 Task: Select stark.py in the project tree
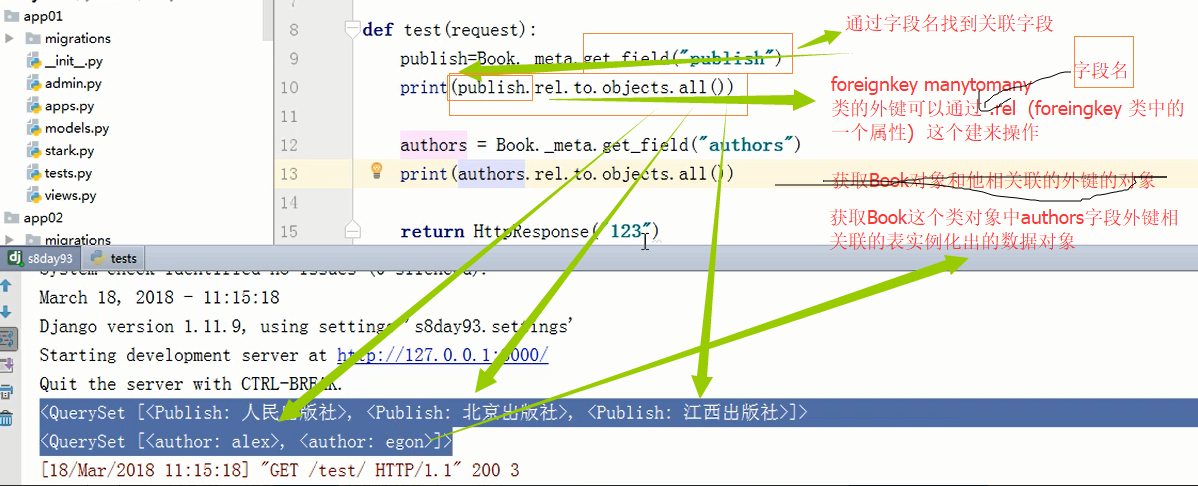(61, 151)
